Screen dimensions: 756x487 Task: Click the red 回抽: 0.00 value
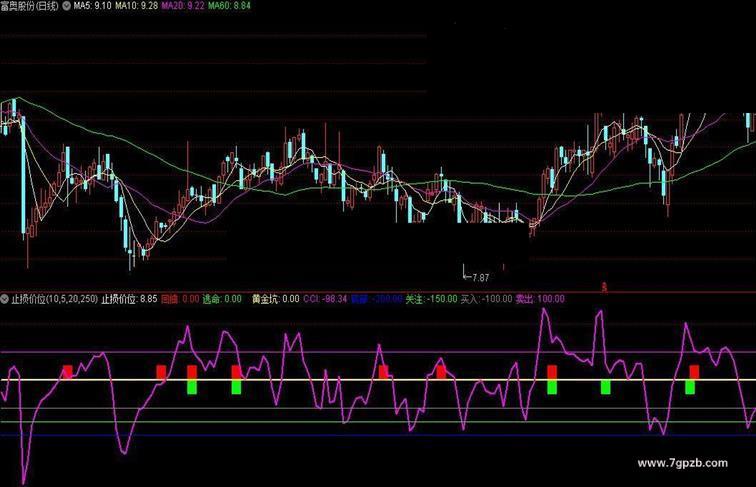180,299
